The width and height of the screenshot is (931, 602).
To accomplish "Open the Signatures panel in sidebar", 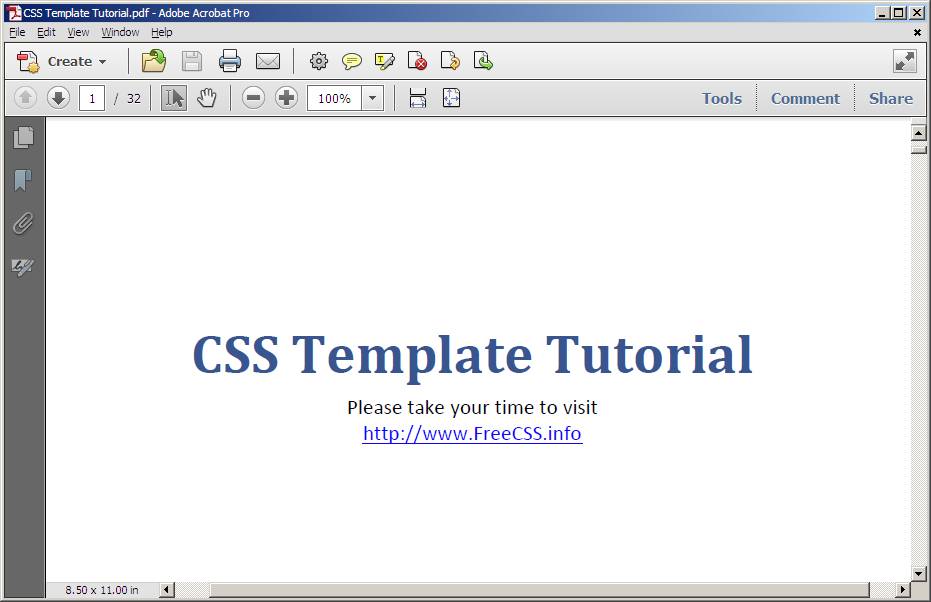I will (23, 267).
